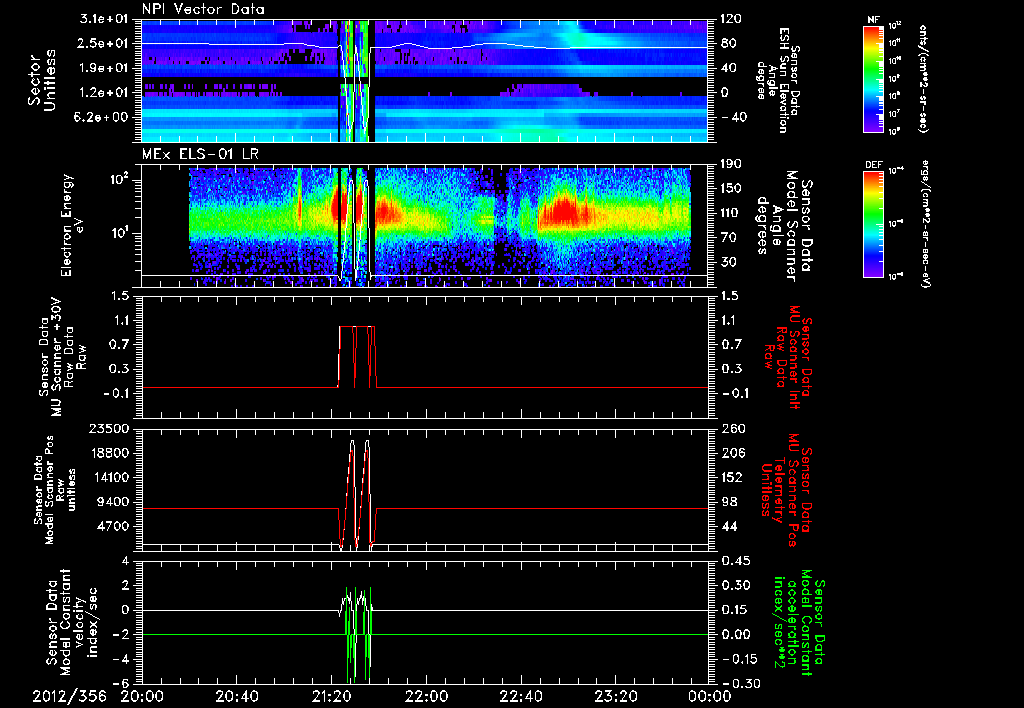Click the red 'MU Scanner Pos Telemetry' axis title
1024x708 pixels.
(x=786, y=490)
